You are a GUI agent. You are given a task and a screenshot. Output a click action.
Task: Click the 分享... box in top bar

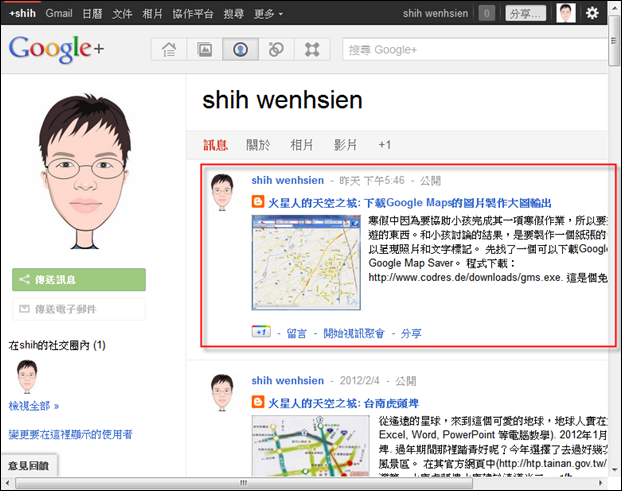coord(526,13)
